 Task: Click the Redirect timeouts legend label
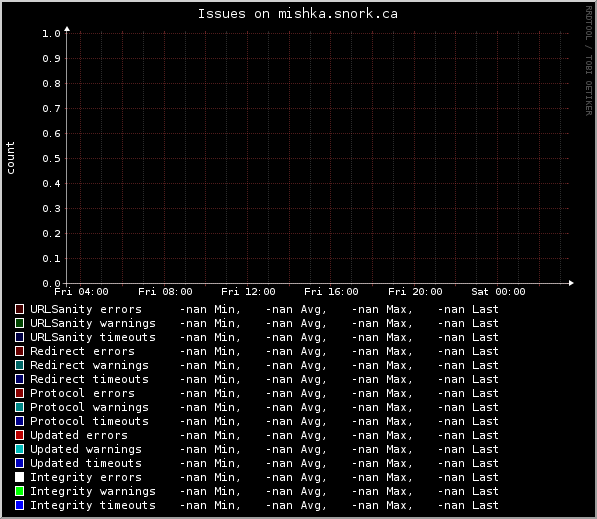(x=89, y=379)
